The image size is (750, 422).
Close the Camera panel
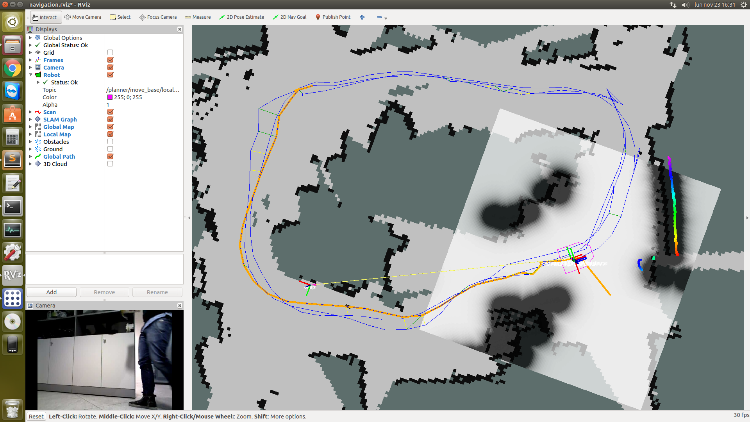click(x=180, y=304)
